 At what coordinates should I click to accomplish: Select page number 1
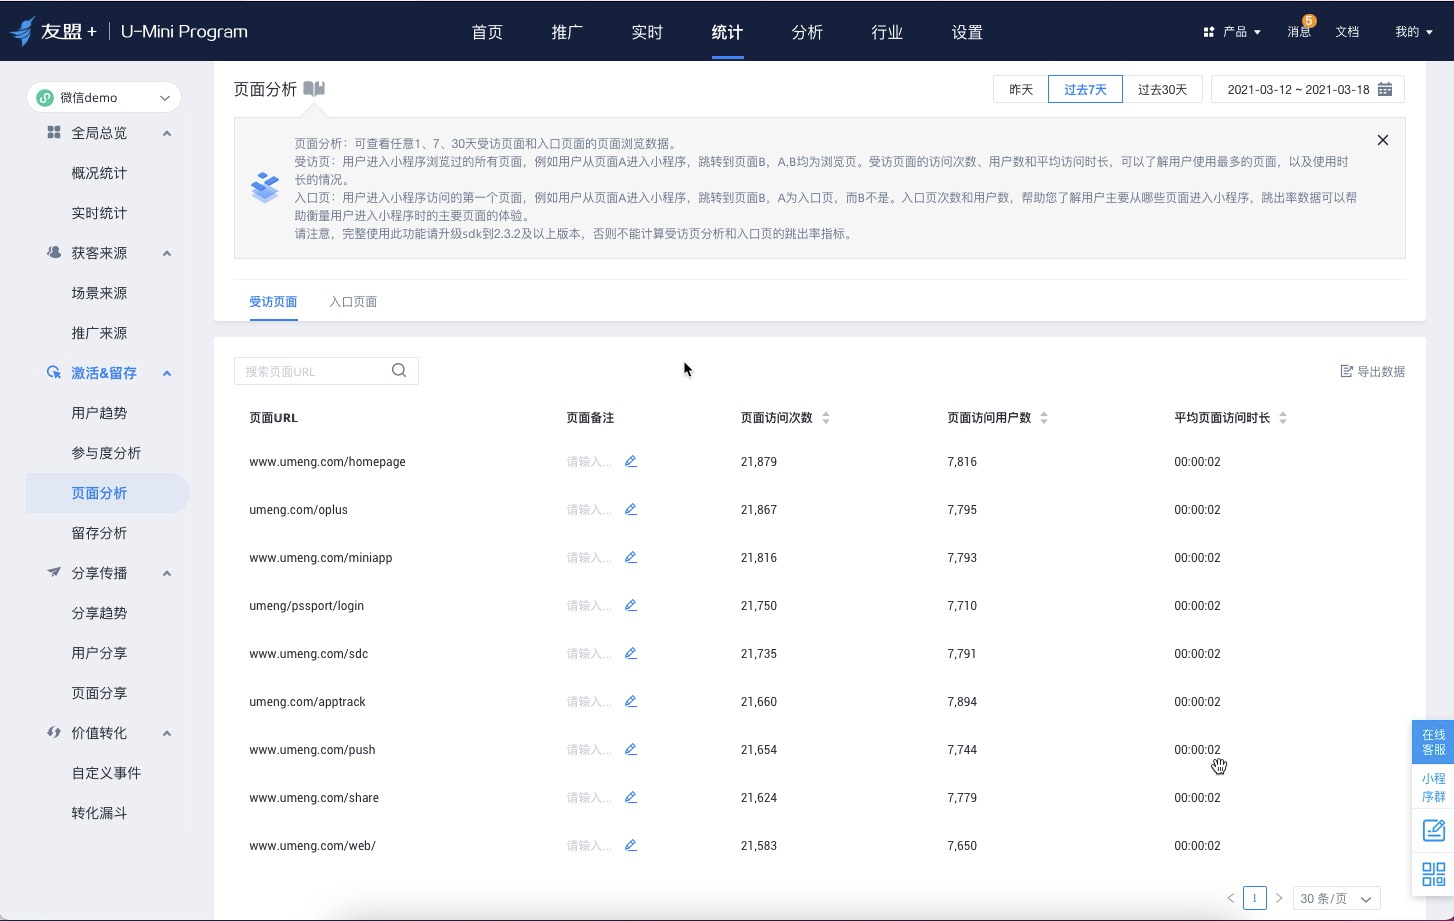tap(1255, 898)
